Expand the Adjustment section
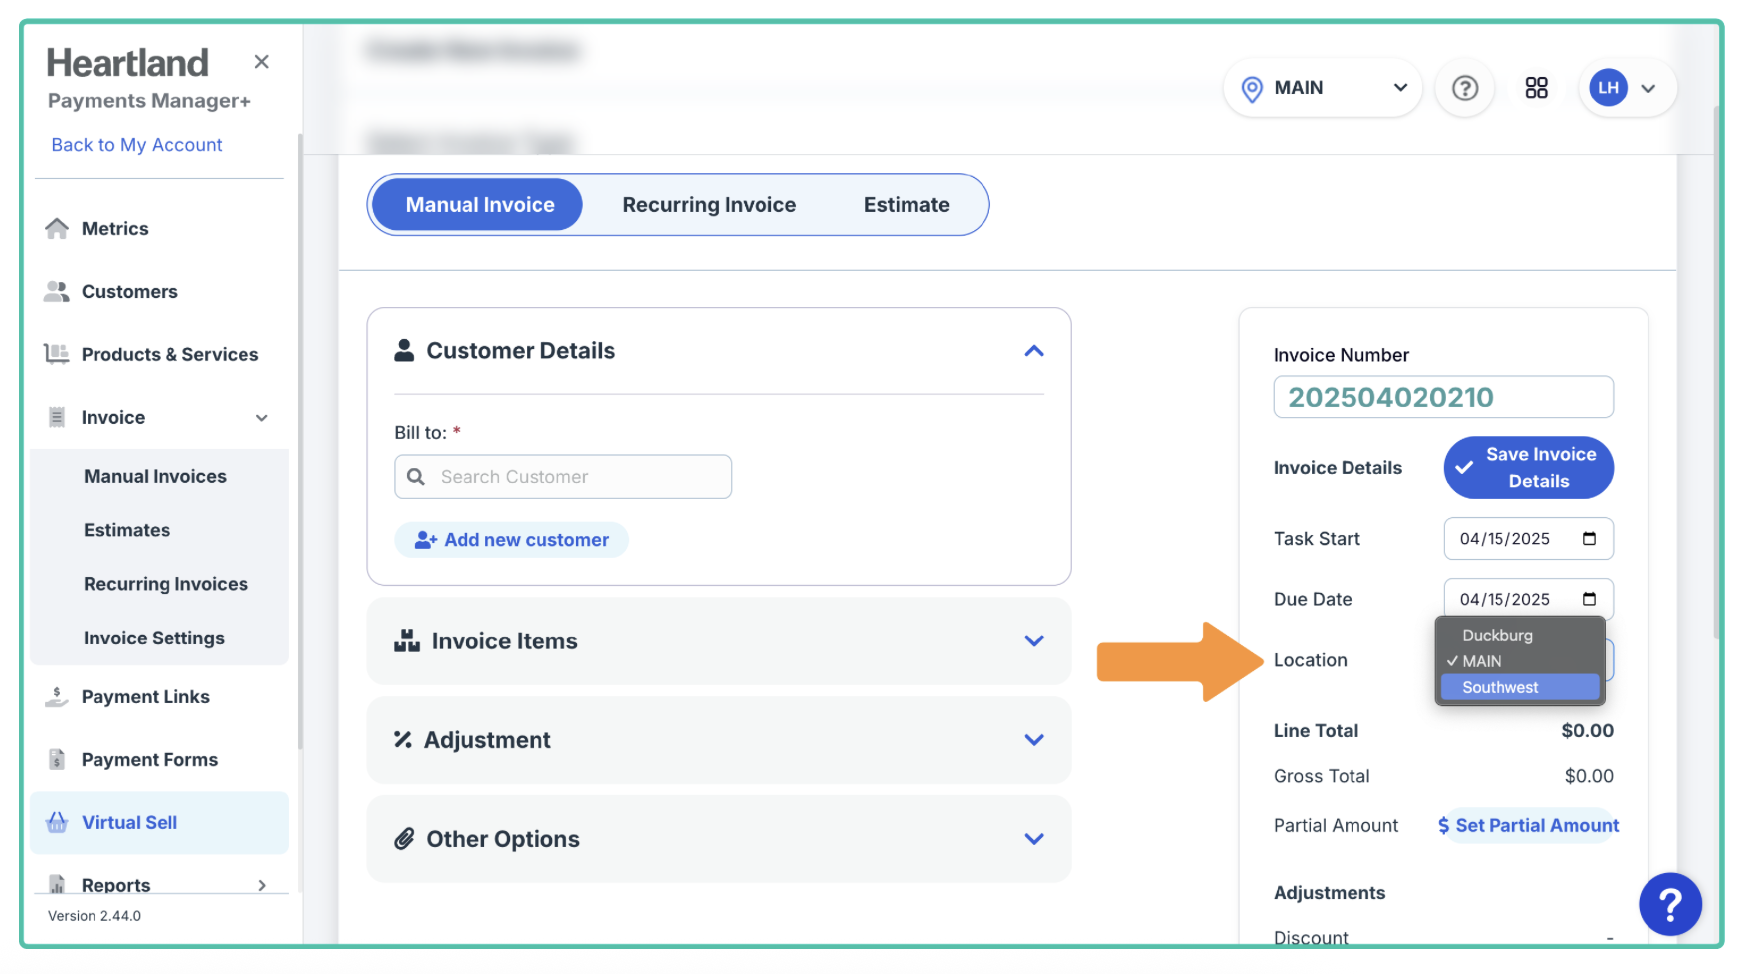The image size is (1754, 974). (1034, 740)
